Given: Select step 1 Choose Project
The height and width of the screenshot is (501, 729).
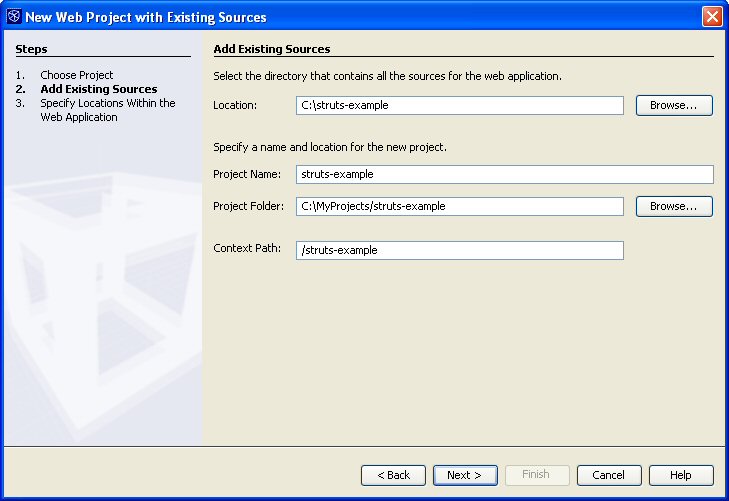Looking at the screenshot, I should point(77,75).
